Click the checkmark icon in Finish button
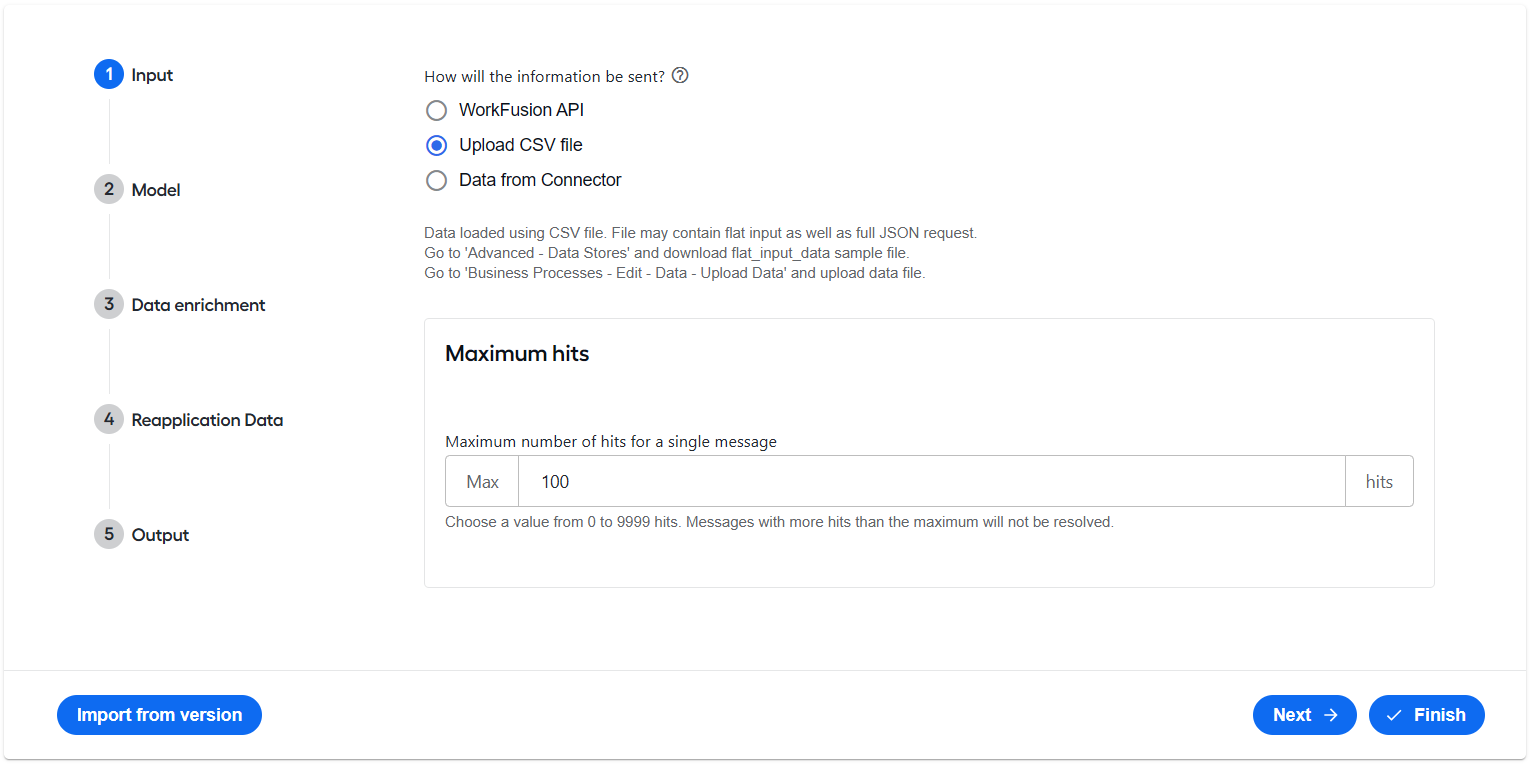The image size is (1530, 764). tap(1394, 715)
